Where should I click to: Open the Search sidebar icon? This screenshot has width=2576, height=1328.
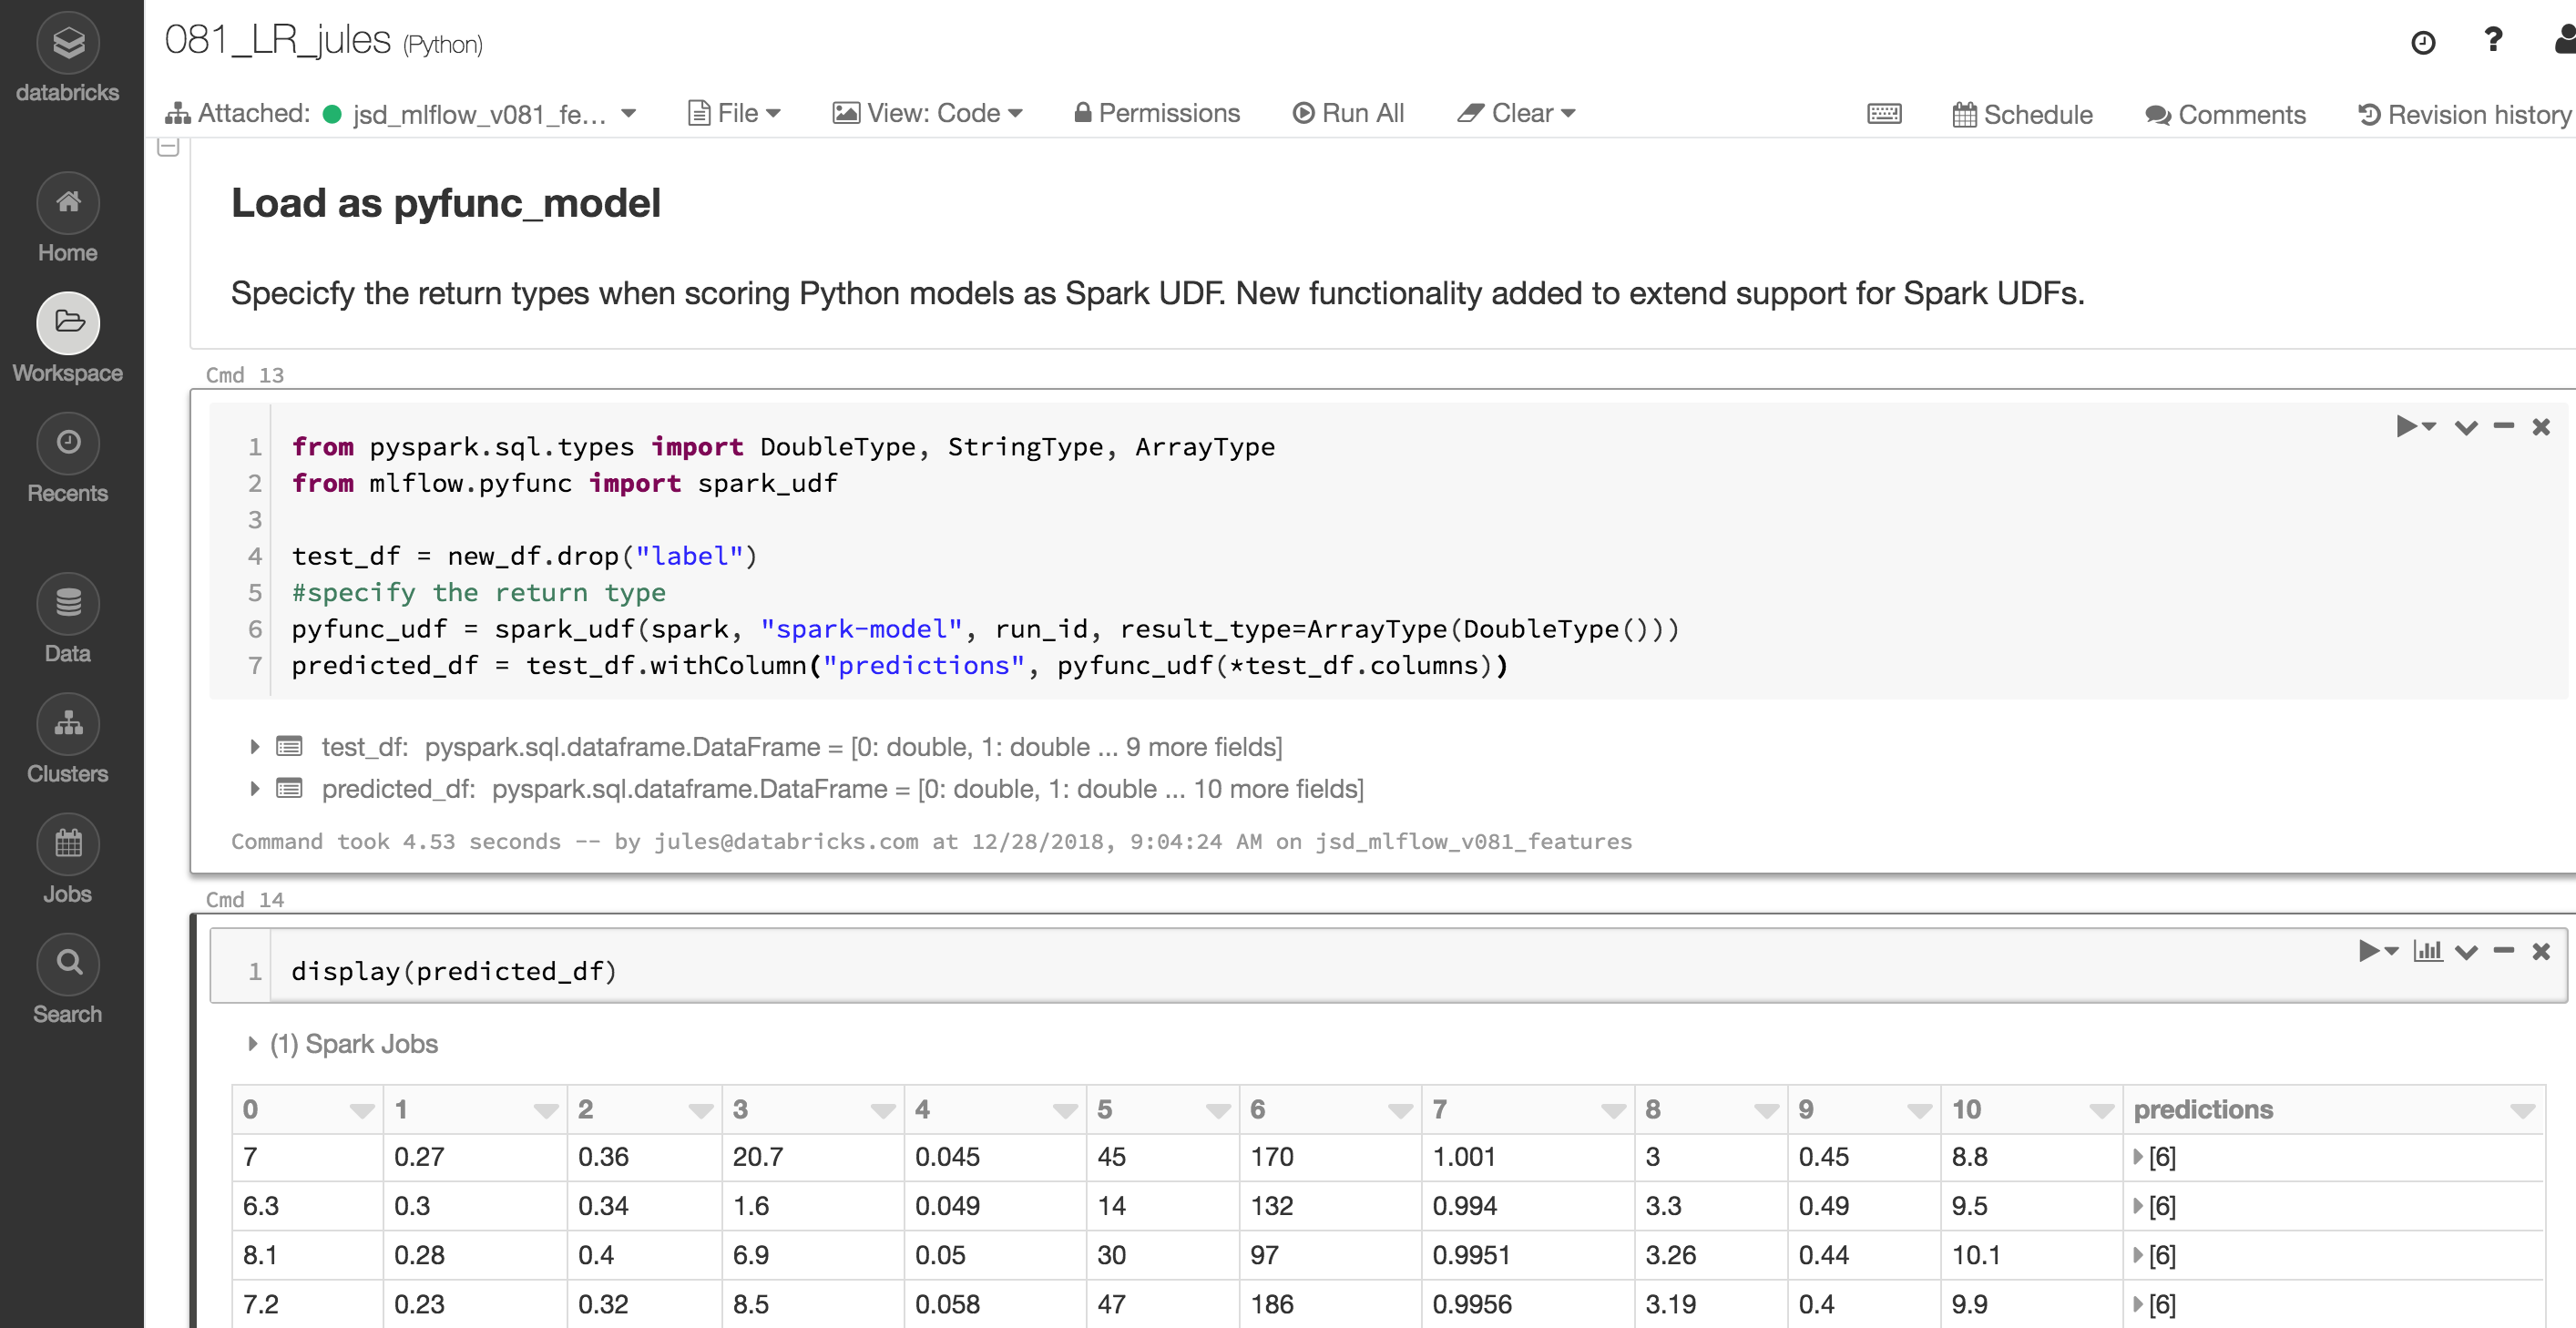click(67, 964)
